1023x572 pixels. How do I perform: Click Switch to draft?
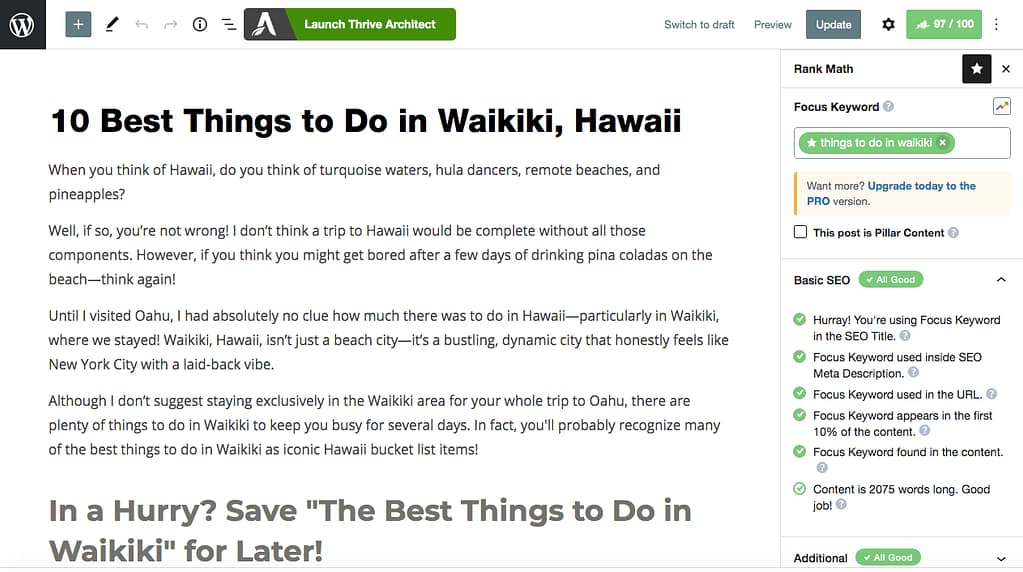(699, 24)
